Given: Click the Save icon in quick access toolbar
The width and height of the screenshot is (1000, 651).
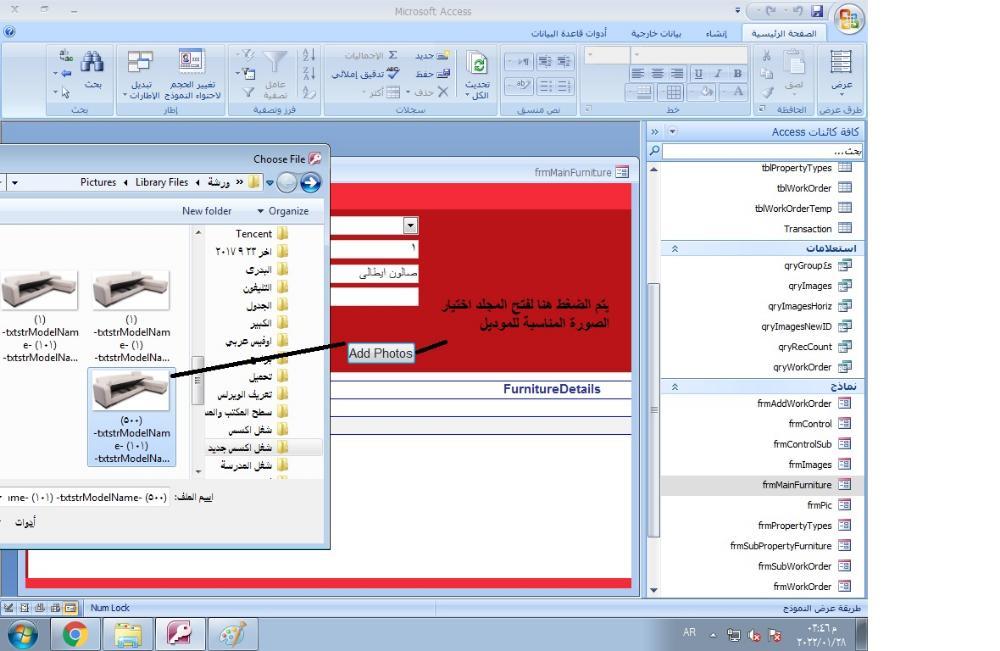Looking at the screenshot, I should tap(816, 12).
